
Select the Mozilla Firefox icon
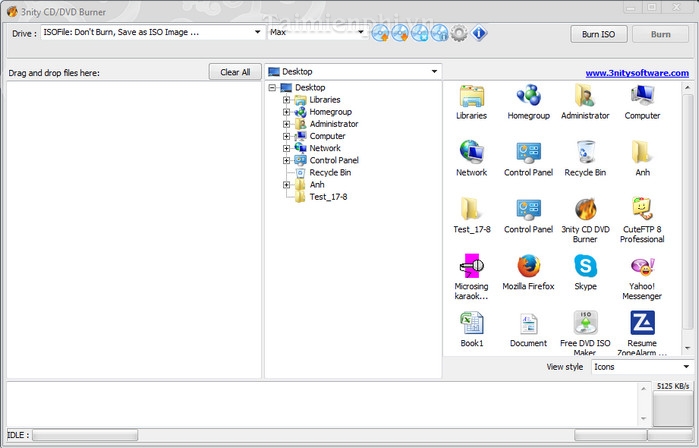tap(528, 266)
